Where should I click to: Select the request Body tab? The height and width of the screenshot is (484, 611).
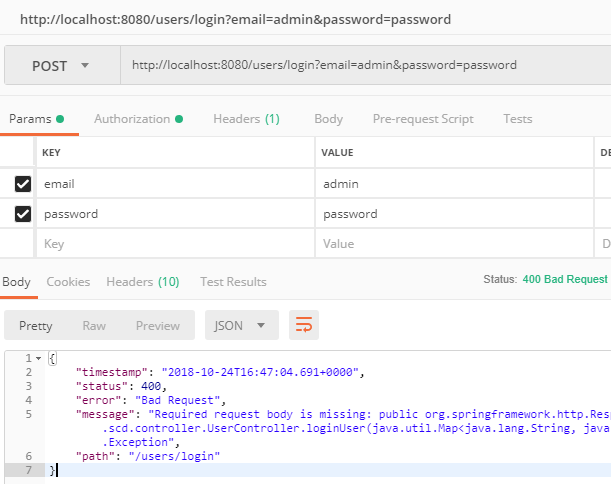pyautogui.click(x=328, y=119)
